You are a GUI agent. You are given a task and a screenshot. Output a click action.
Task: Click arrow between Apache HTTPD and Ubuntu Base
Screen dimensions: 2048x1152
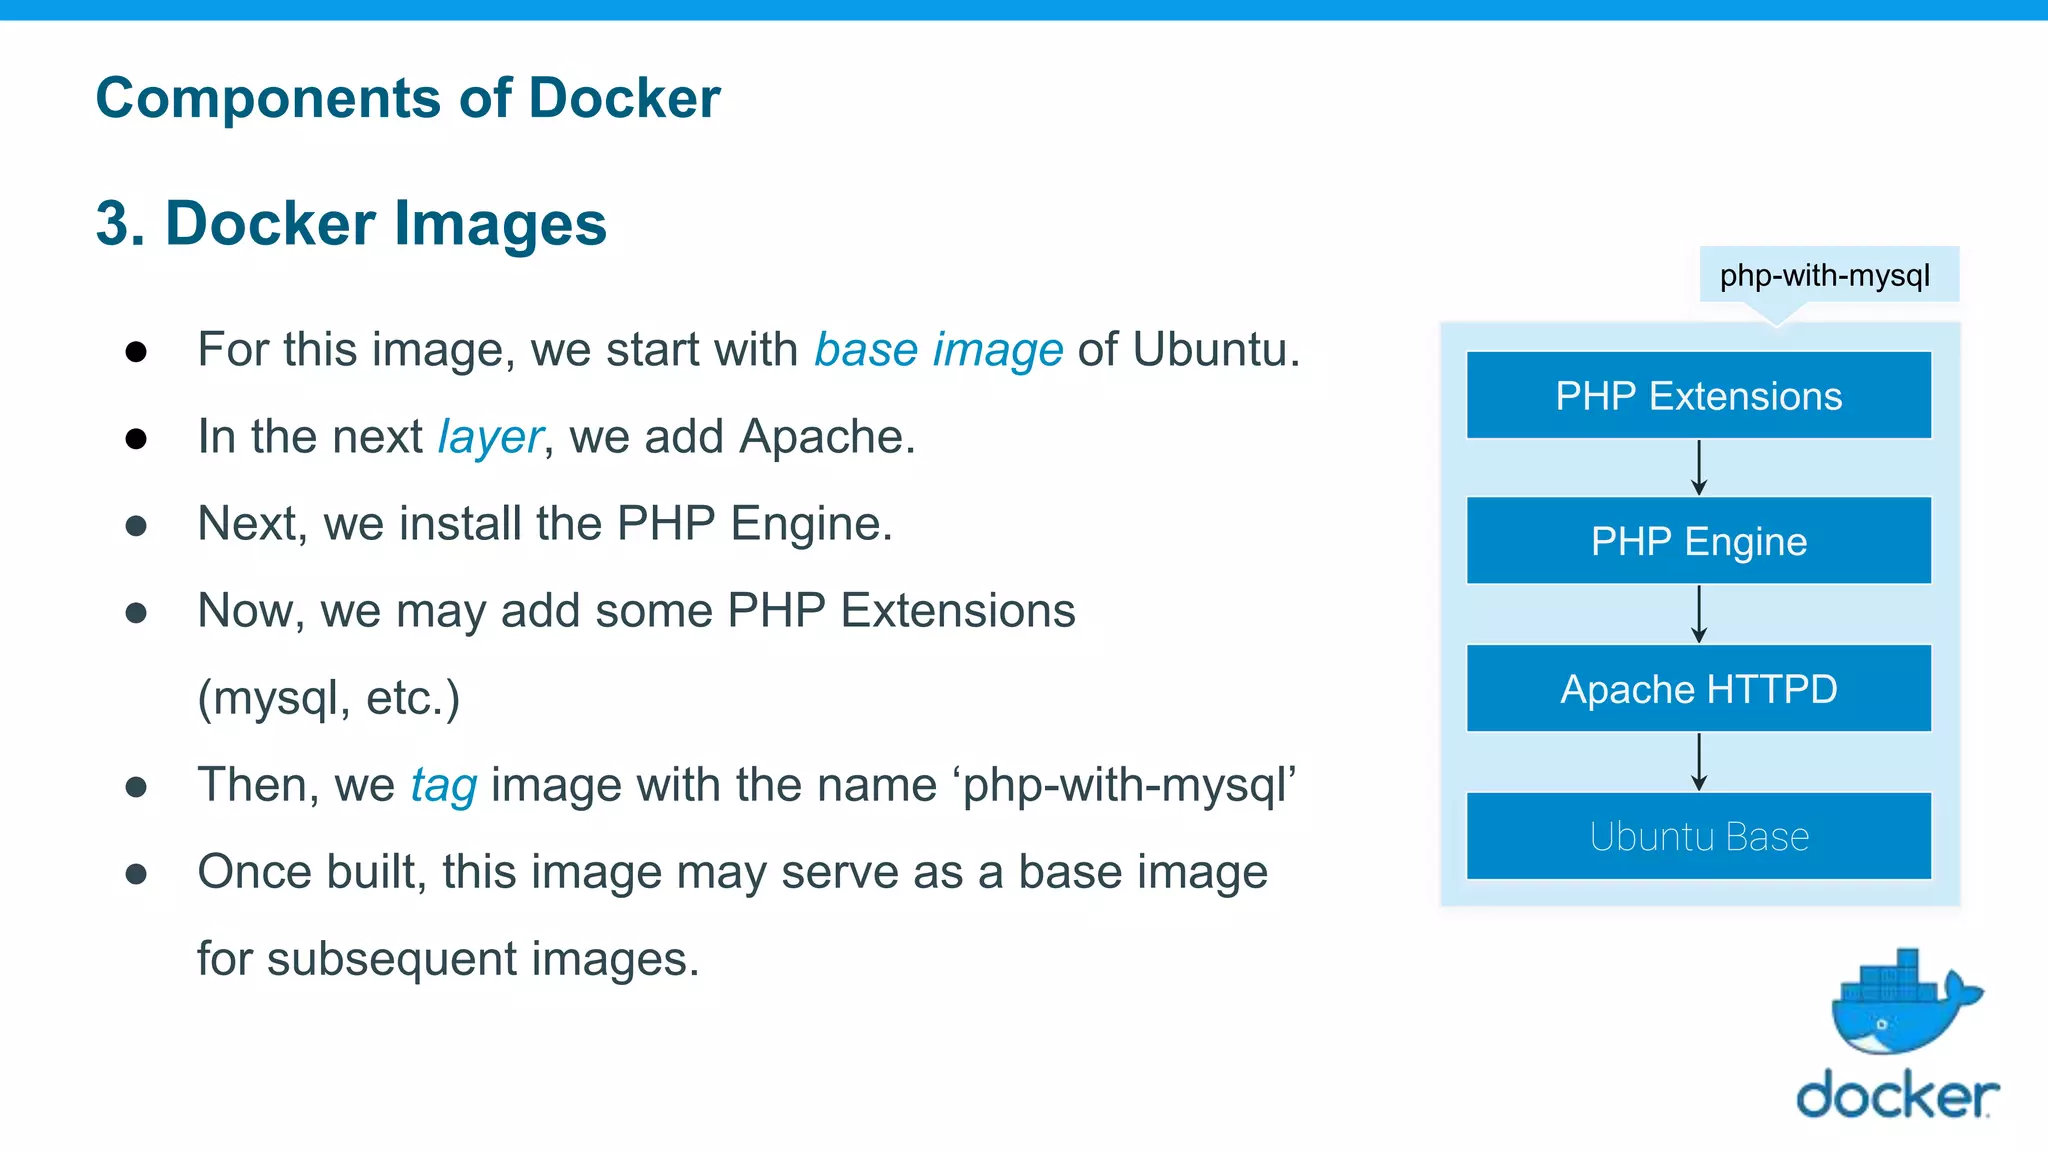[x=1699, y=762]
